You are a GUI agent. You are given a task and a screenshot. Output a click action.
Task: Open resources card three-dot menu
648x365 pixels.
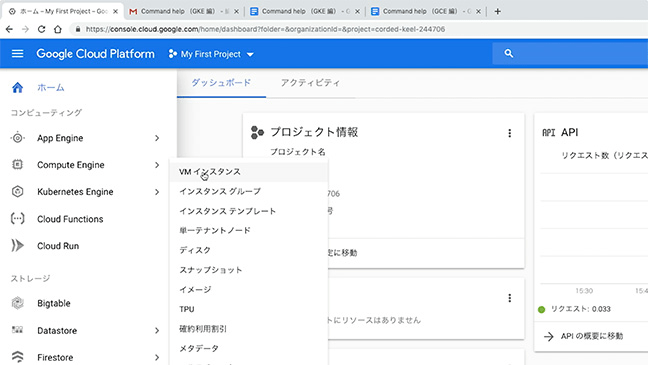[510, 298]
